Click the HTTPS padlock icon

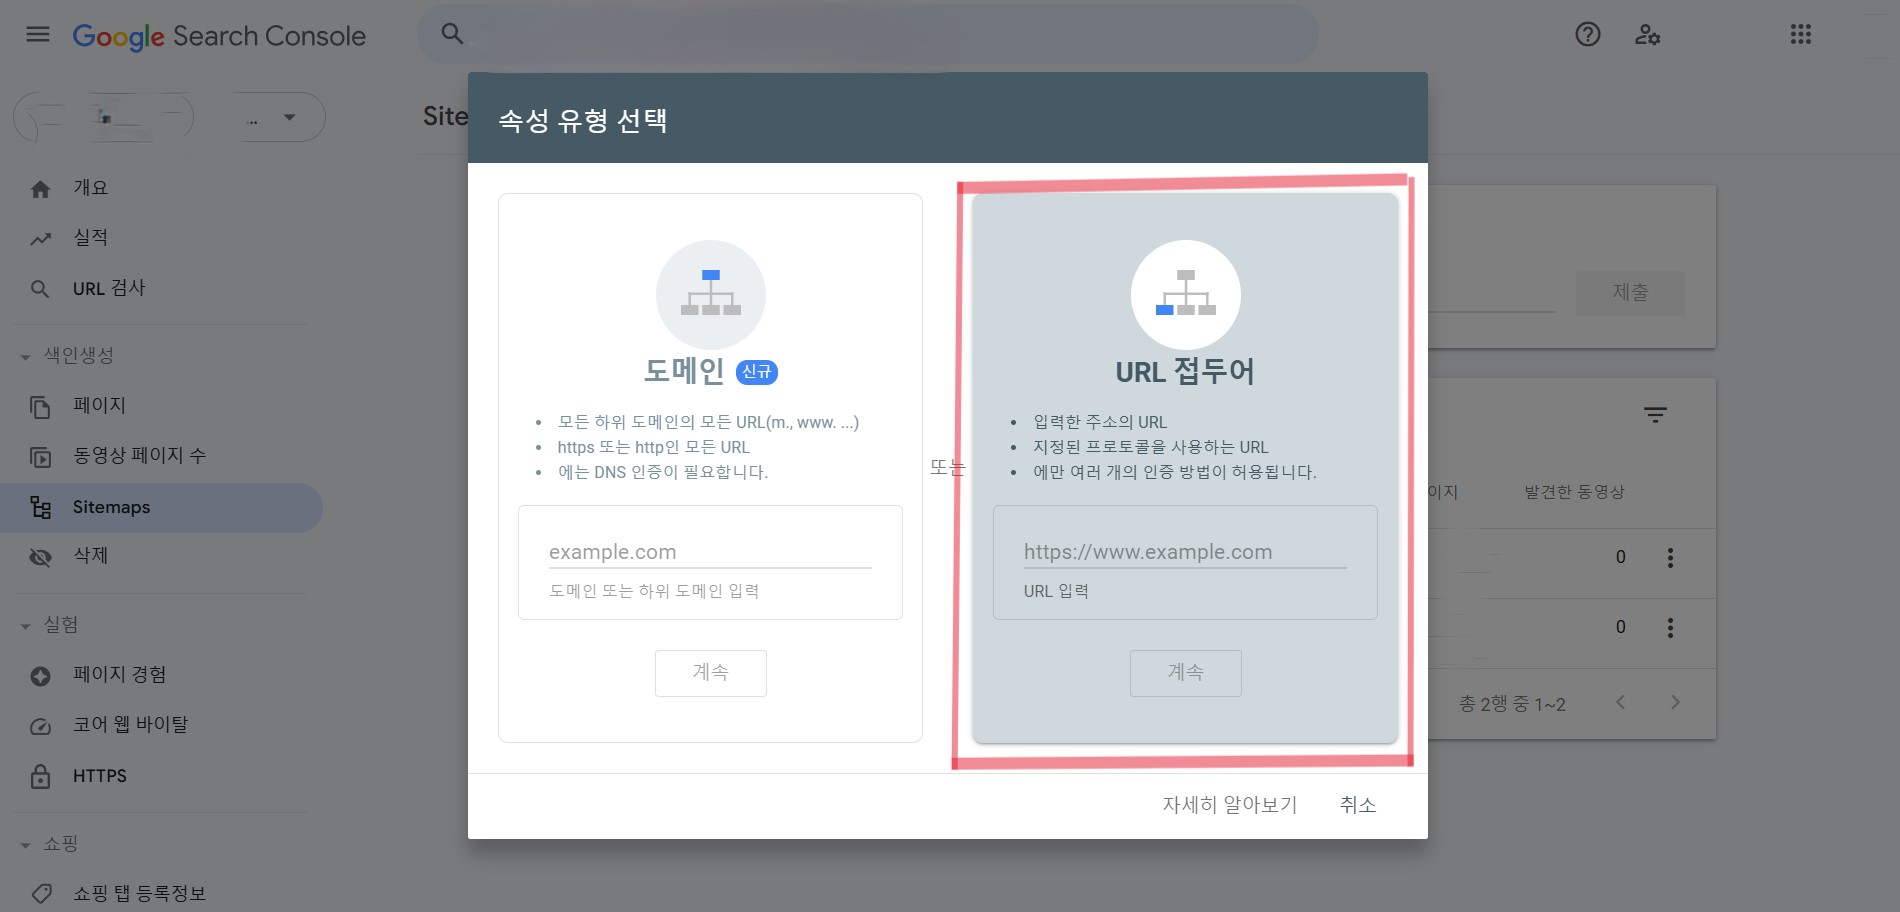click(40, 776)
